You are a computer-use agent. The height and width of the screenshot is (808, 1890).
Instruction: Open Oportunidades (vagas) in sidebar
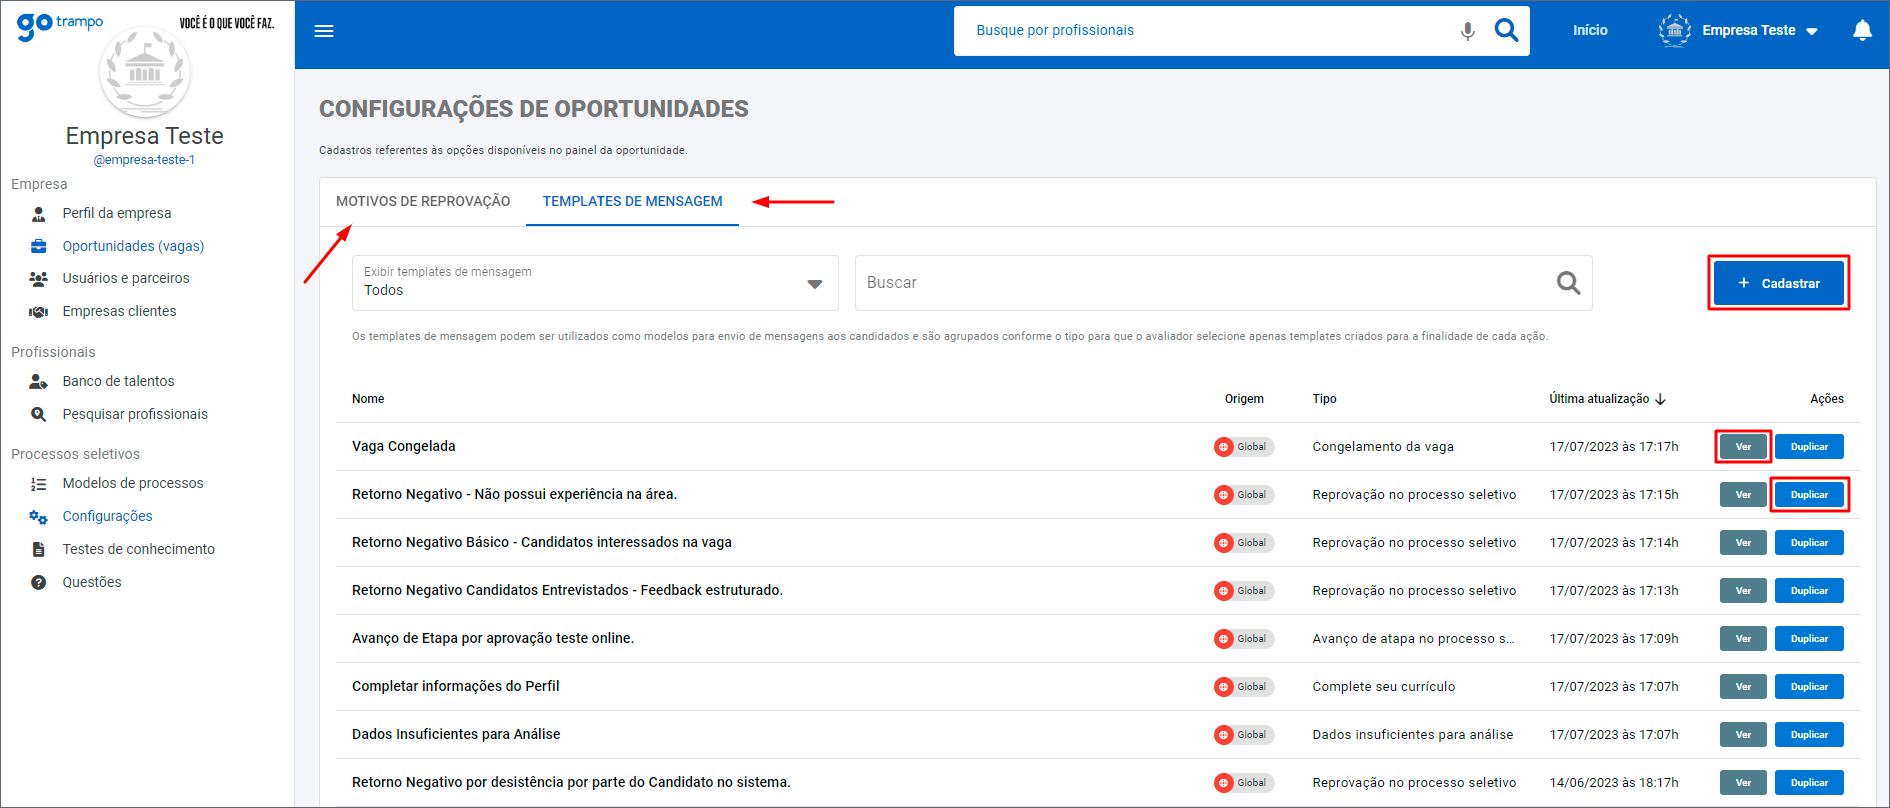point(133,246)
